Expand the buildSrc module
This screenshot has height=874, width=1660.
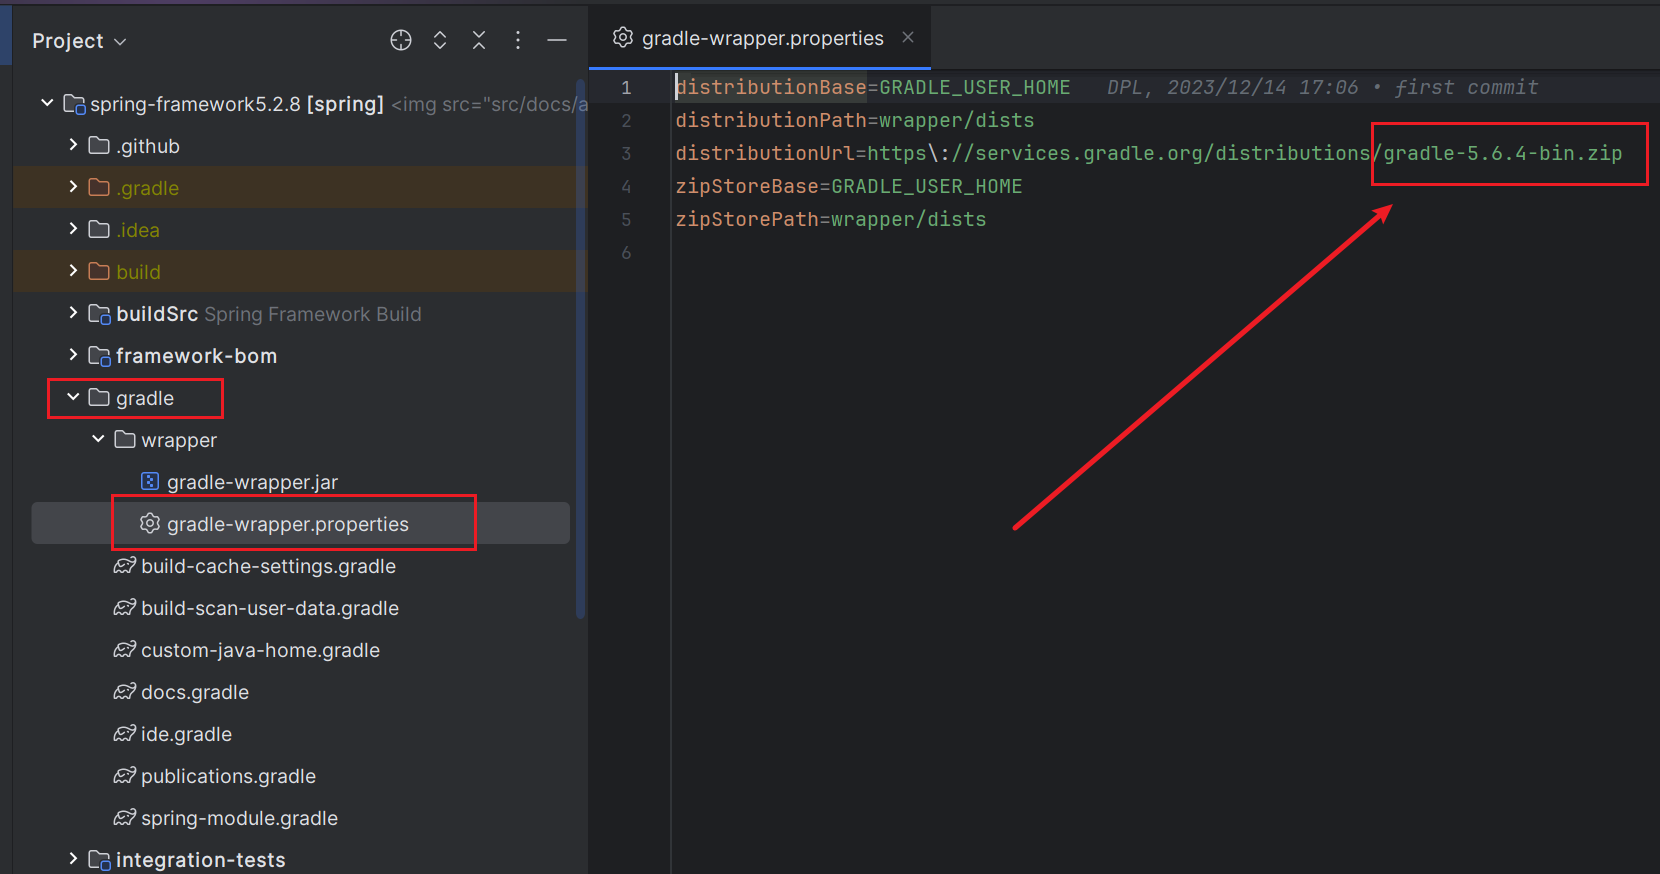[x=73, y=313]
